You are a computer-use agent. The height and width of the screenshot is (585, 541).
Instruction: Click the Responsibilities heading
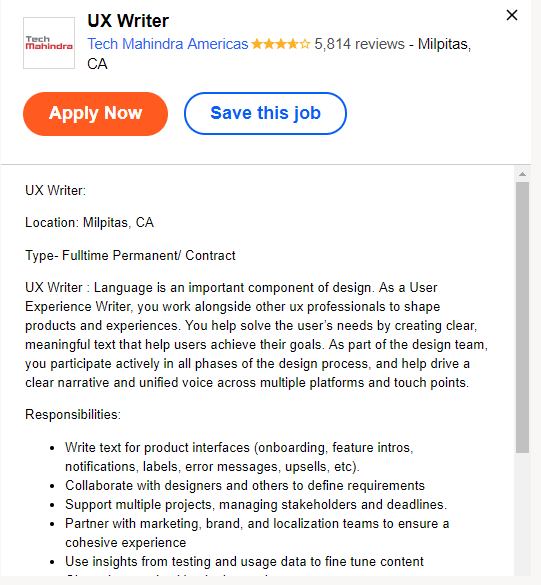[73, 414]
